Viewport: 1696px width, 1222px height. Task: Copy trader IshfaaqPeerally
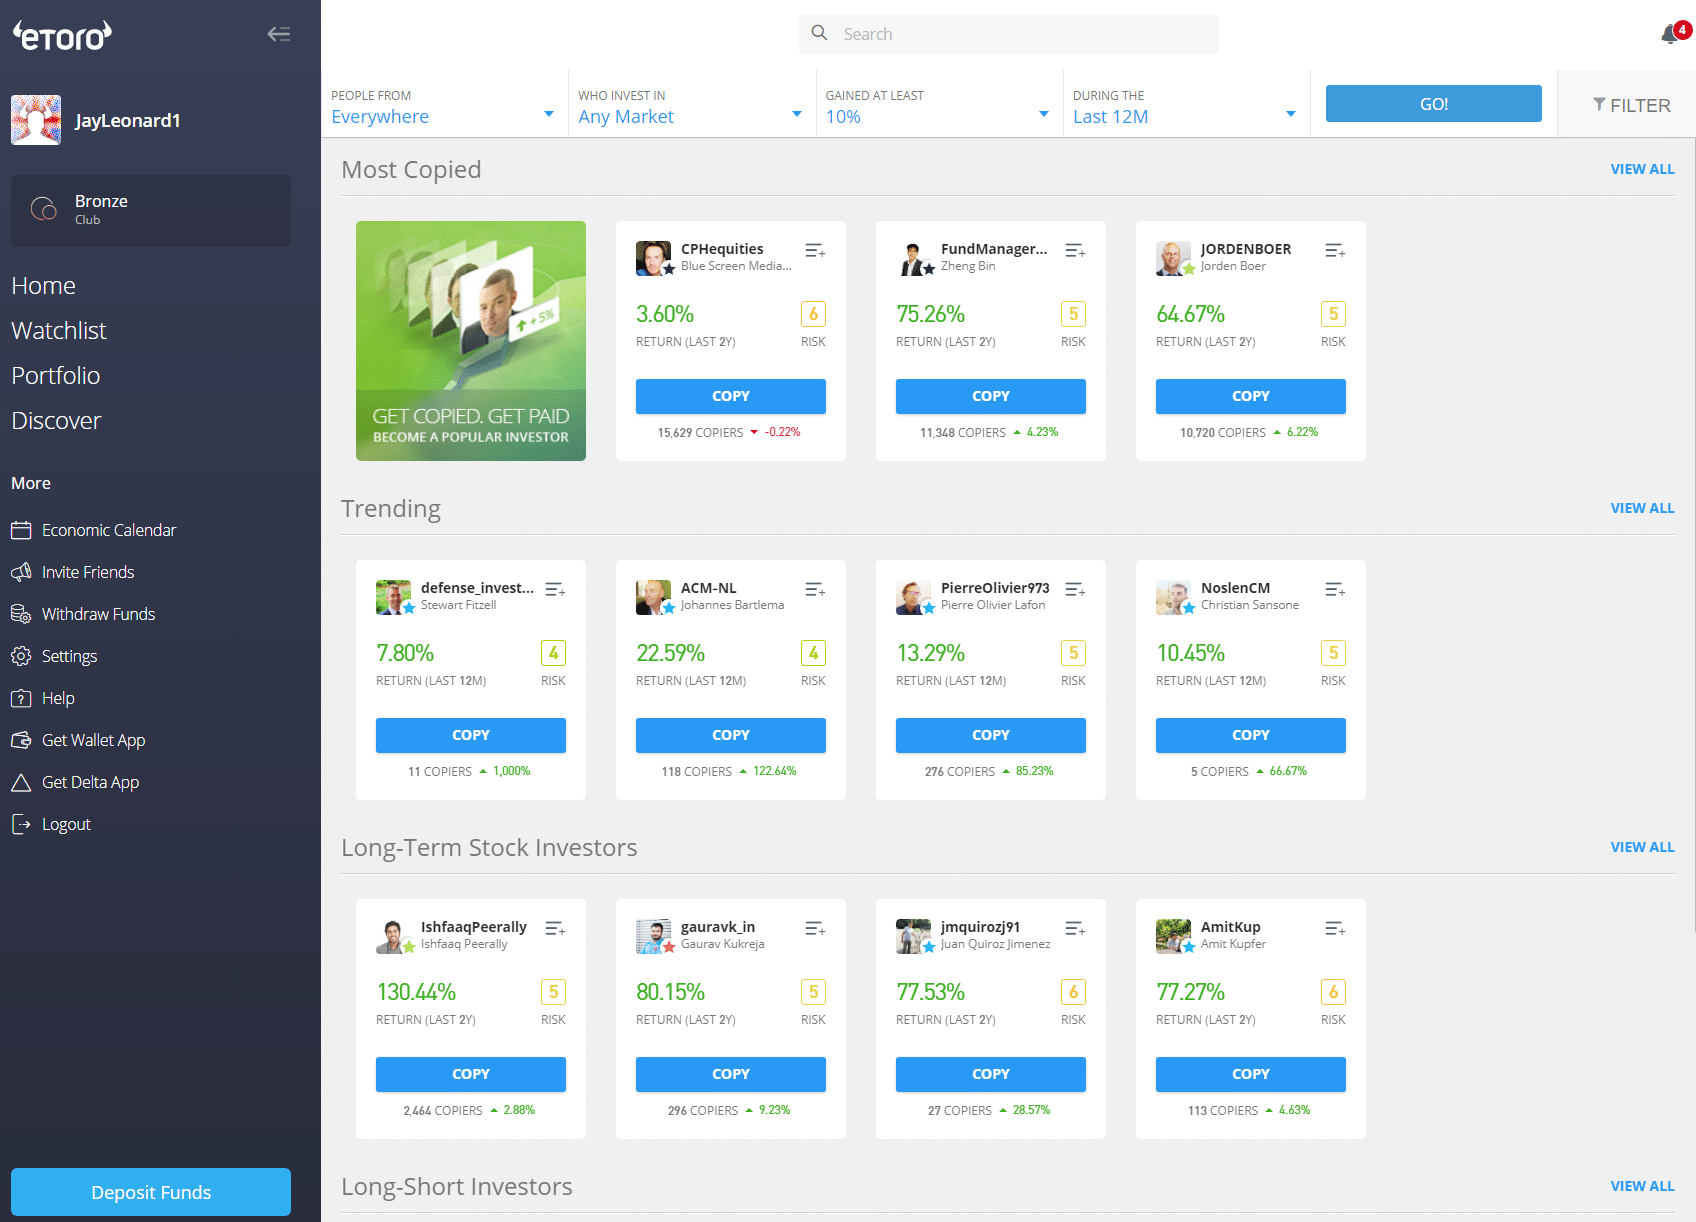pos(471,1074)
